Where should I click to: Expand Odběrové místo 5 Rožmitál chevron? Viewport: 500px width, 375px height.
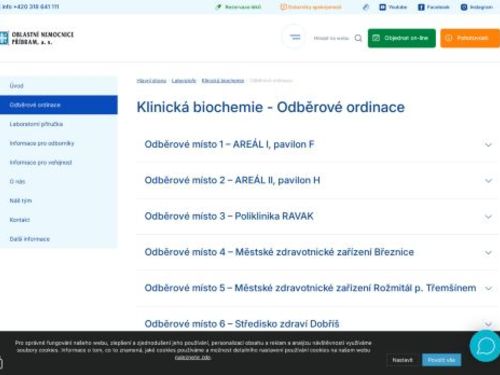coord(488,289)
